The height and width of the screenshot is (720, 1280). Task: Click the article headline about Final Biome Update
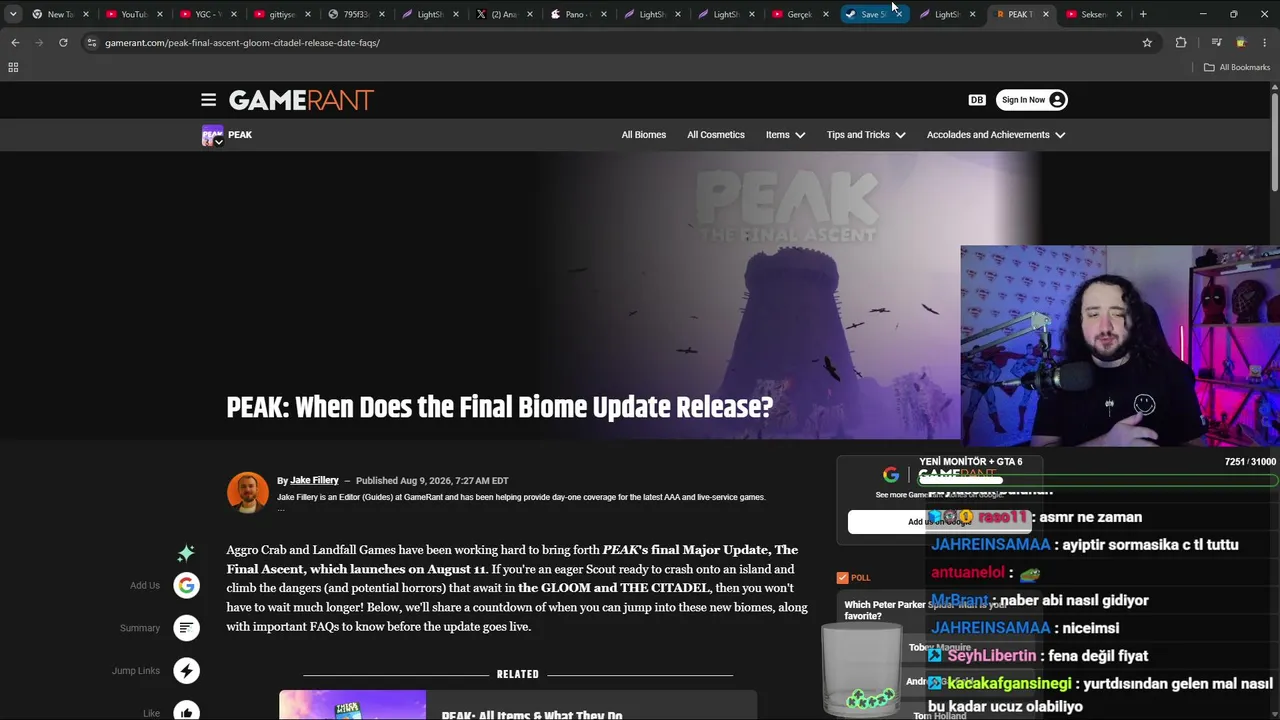pos(500,408)
